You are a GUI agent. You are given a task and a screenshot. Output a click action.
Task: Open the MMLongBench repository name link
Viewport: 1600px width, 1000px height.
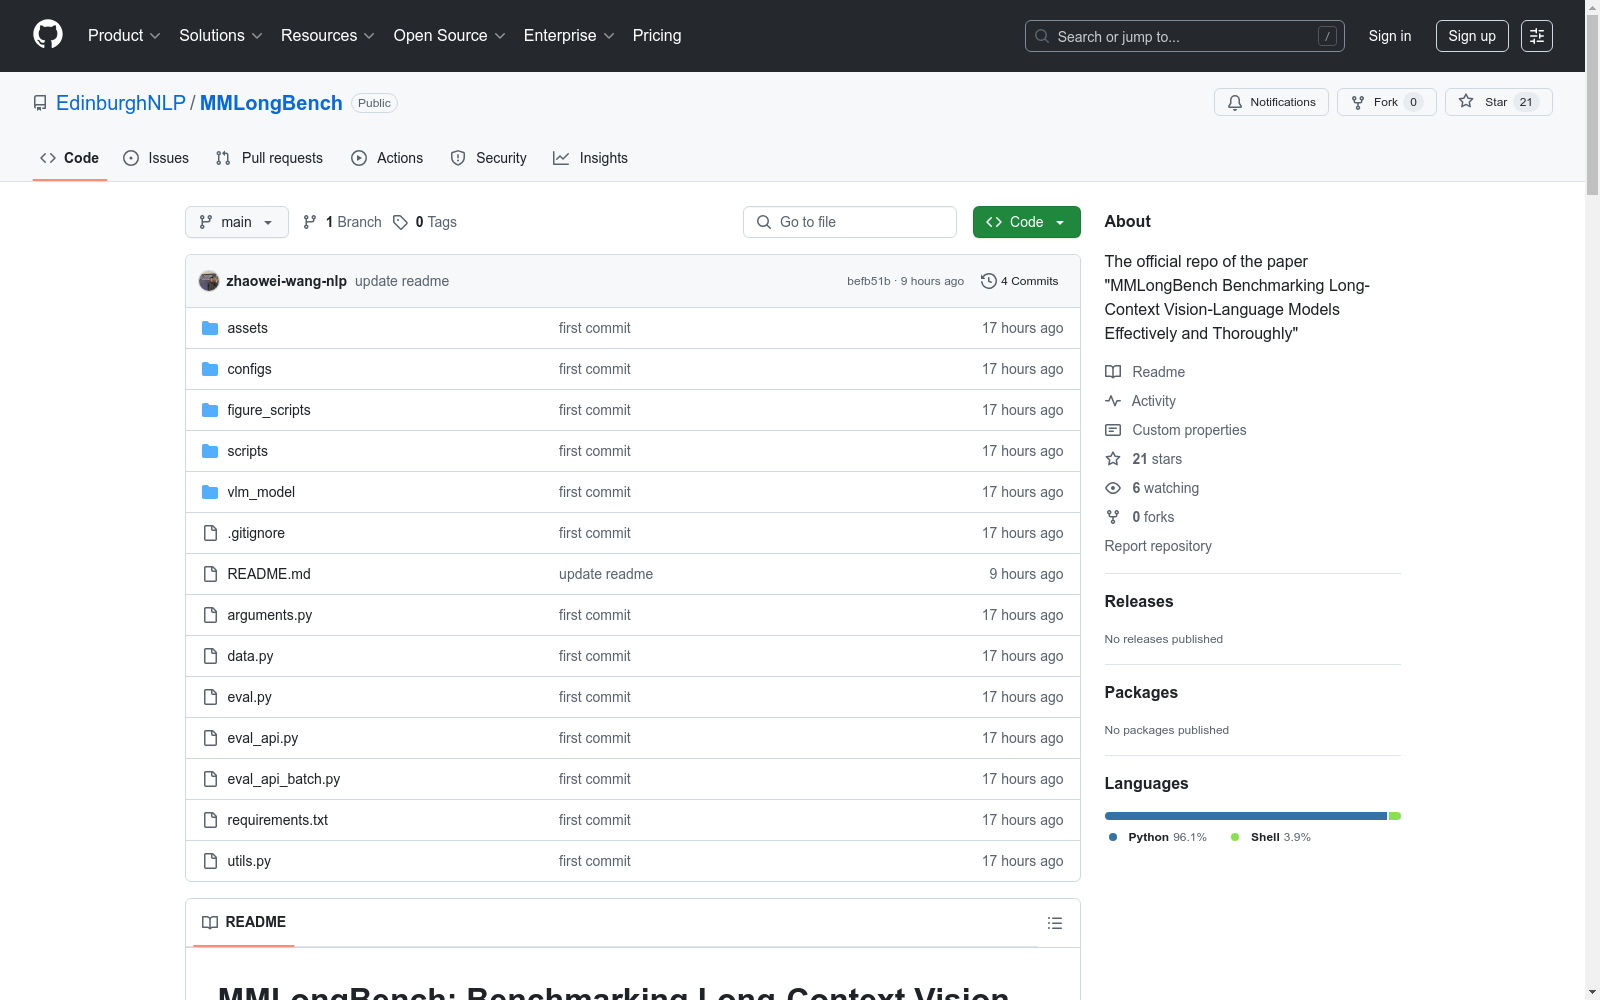[x=271, y=103]
